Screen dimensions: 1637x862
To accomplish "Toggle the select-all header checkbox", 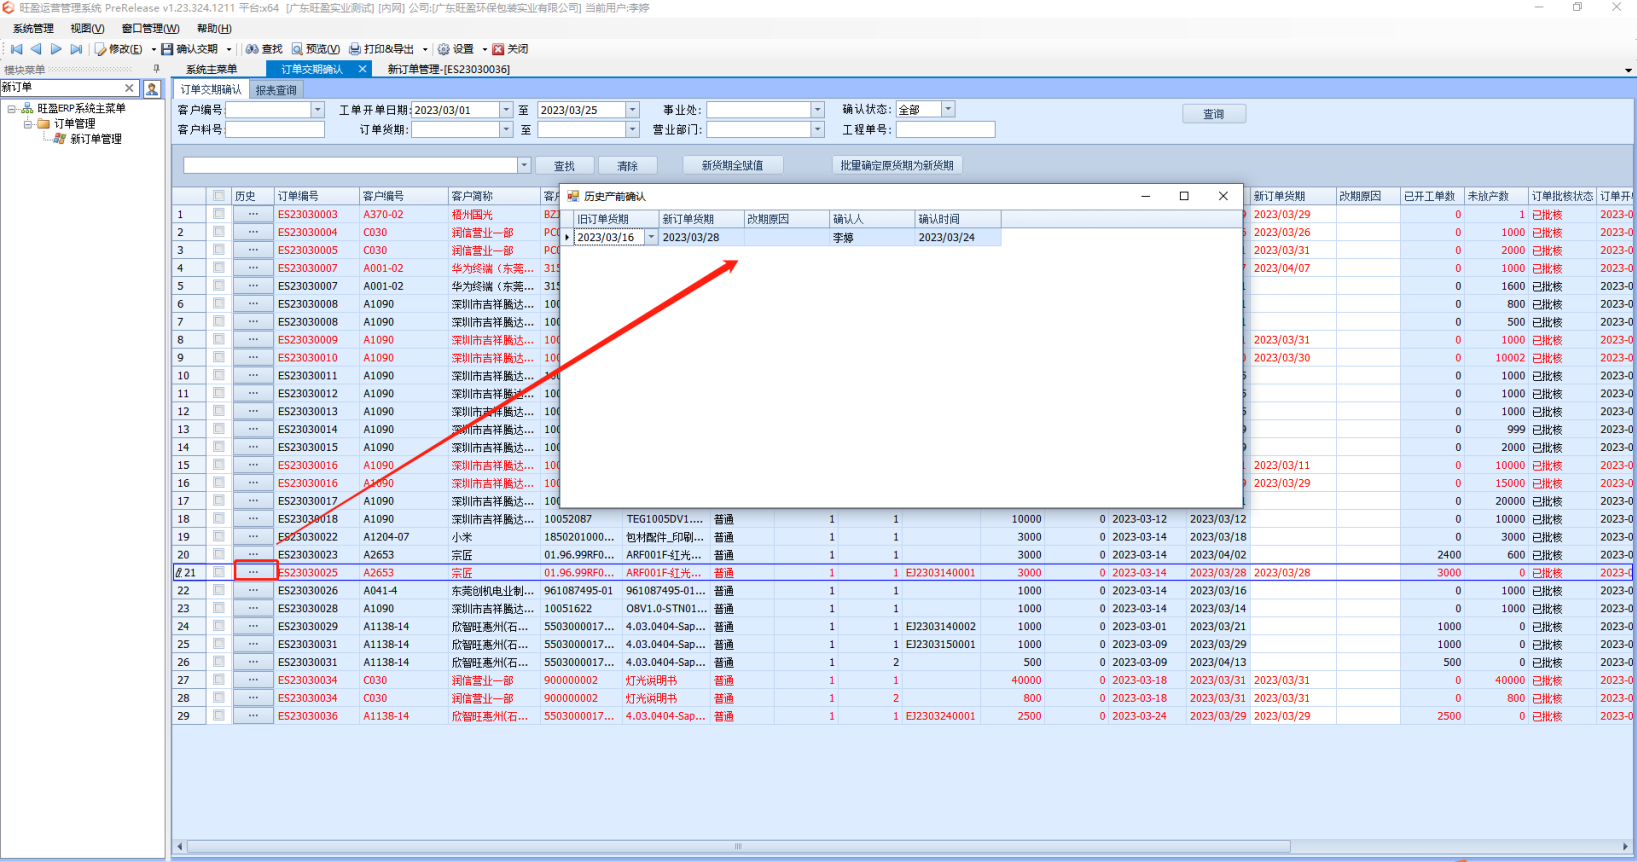I will (x=218, y=196).
